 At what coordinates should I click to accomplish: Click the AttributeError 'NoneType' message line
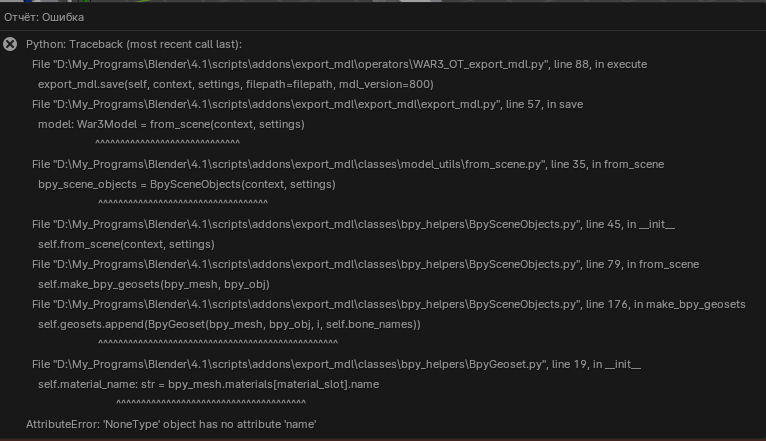pos(171,424)
